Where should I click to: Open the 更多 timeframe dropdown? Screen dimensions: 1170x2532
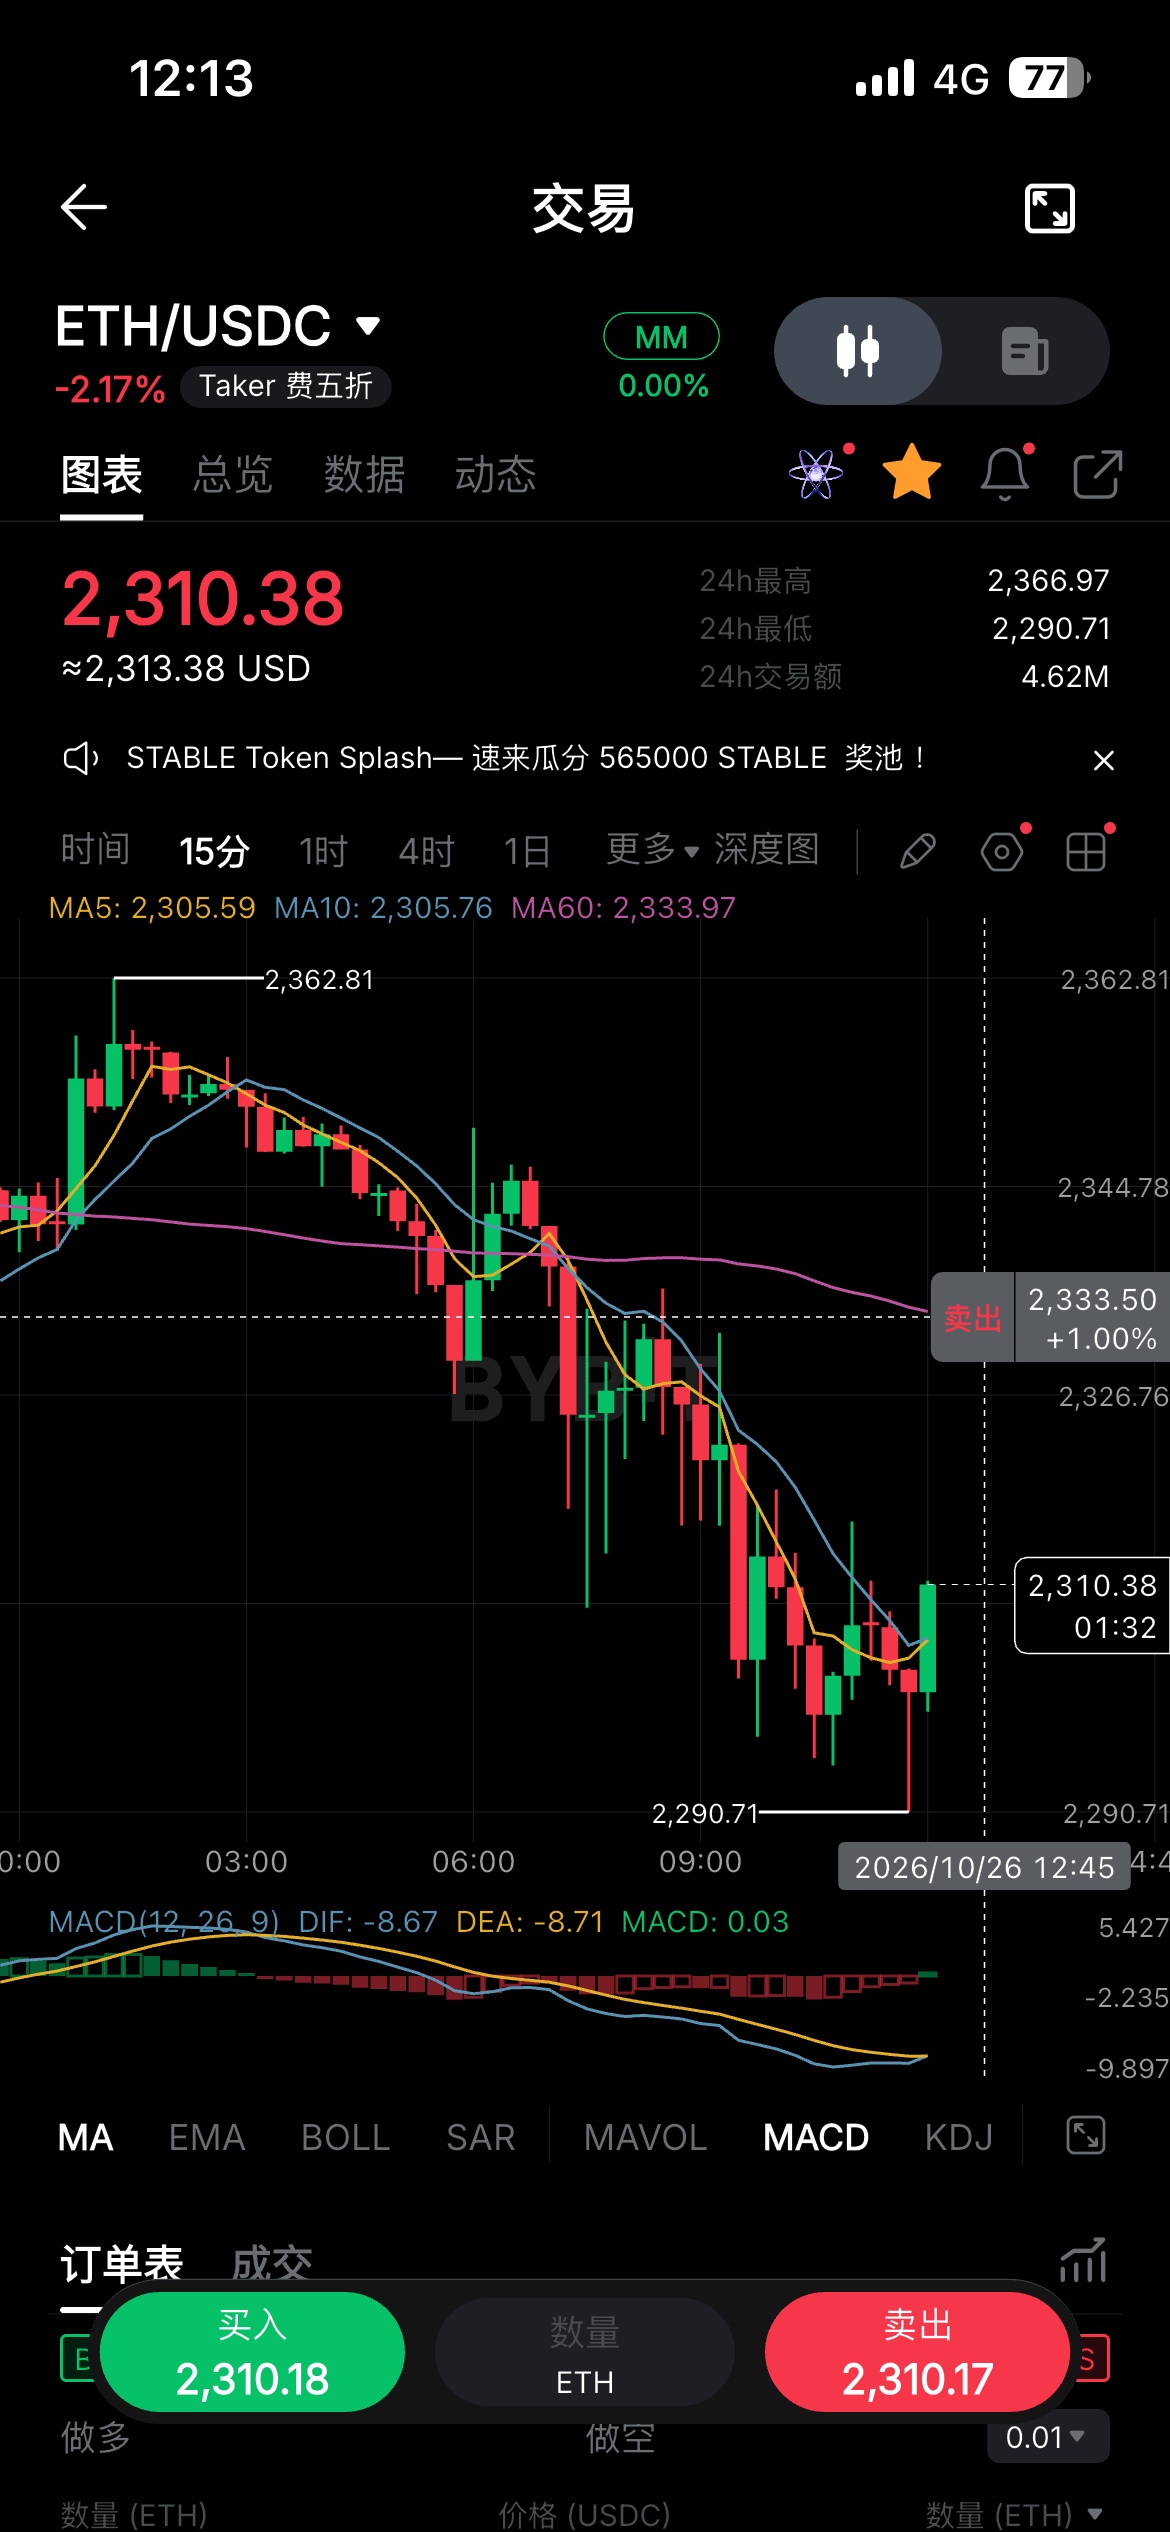click(x=653, y=850)
